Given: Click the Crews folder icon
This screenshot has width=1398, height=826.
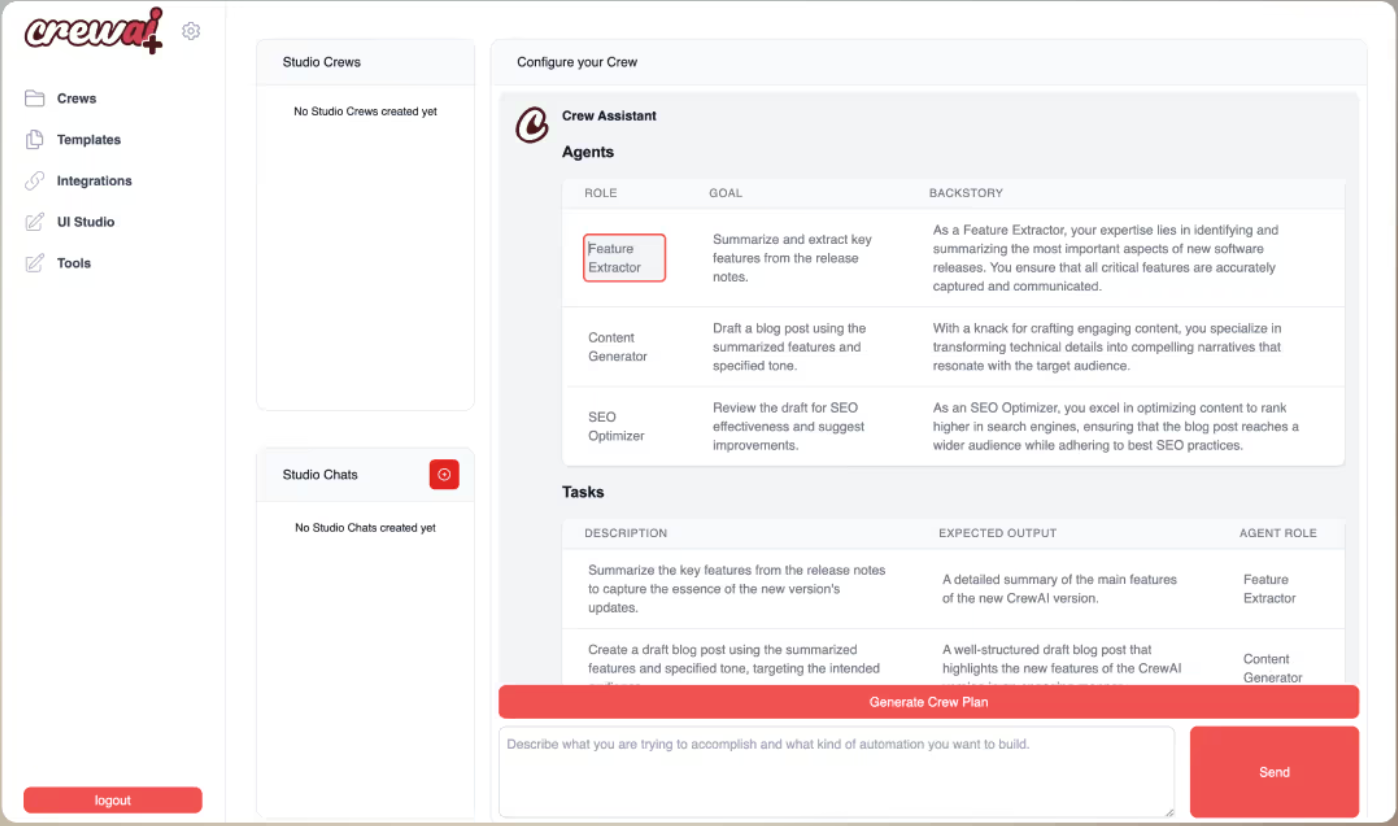Looking at the screenshot, I should point(35,98).
